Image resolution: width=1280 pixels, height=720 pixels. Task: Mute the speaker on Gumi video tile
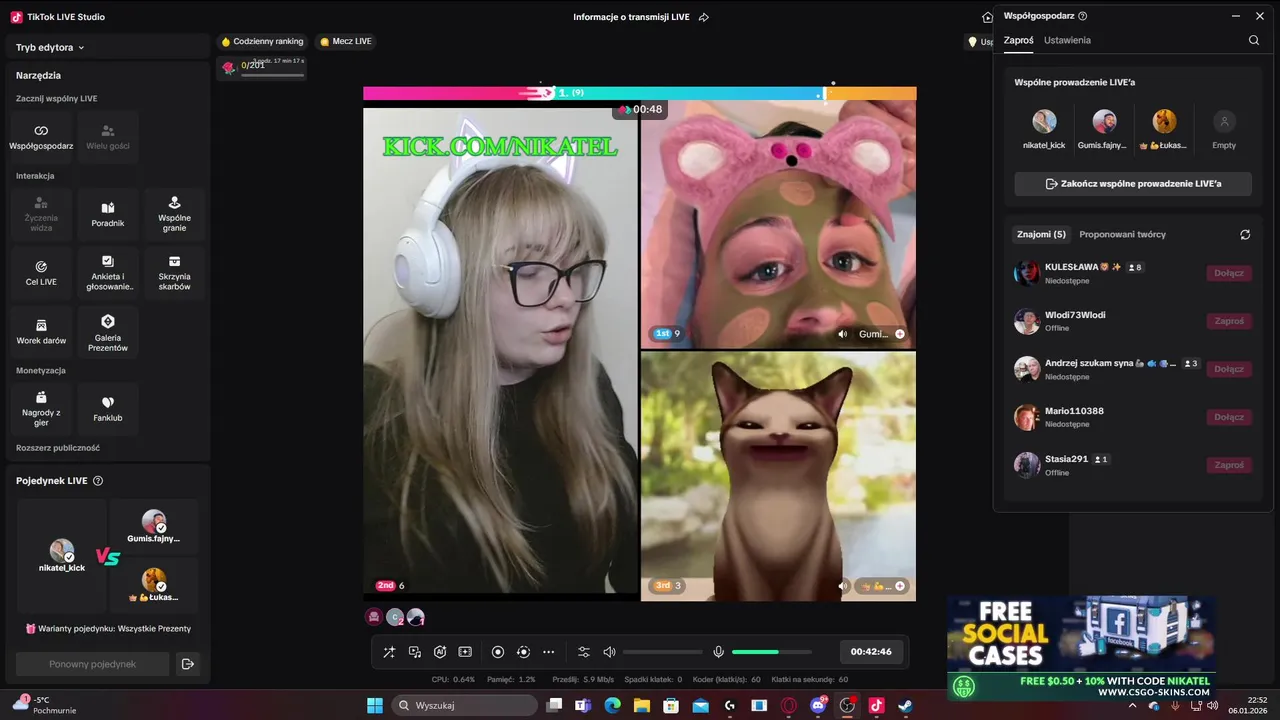point(843,334)
